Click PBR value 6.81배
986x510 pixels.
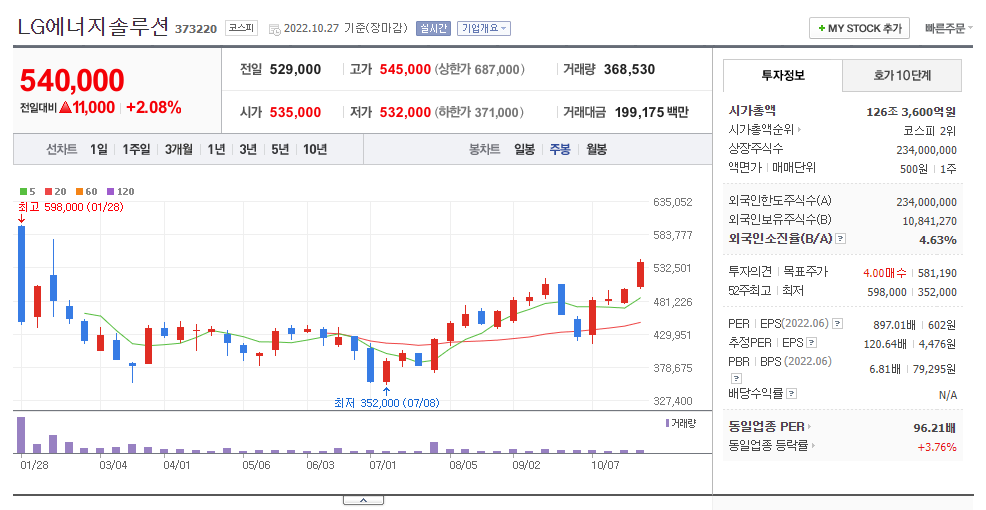click(884, 369)
